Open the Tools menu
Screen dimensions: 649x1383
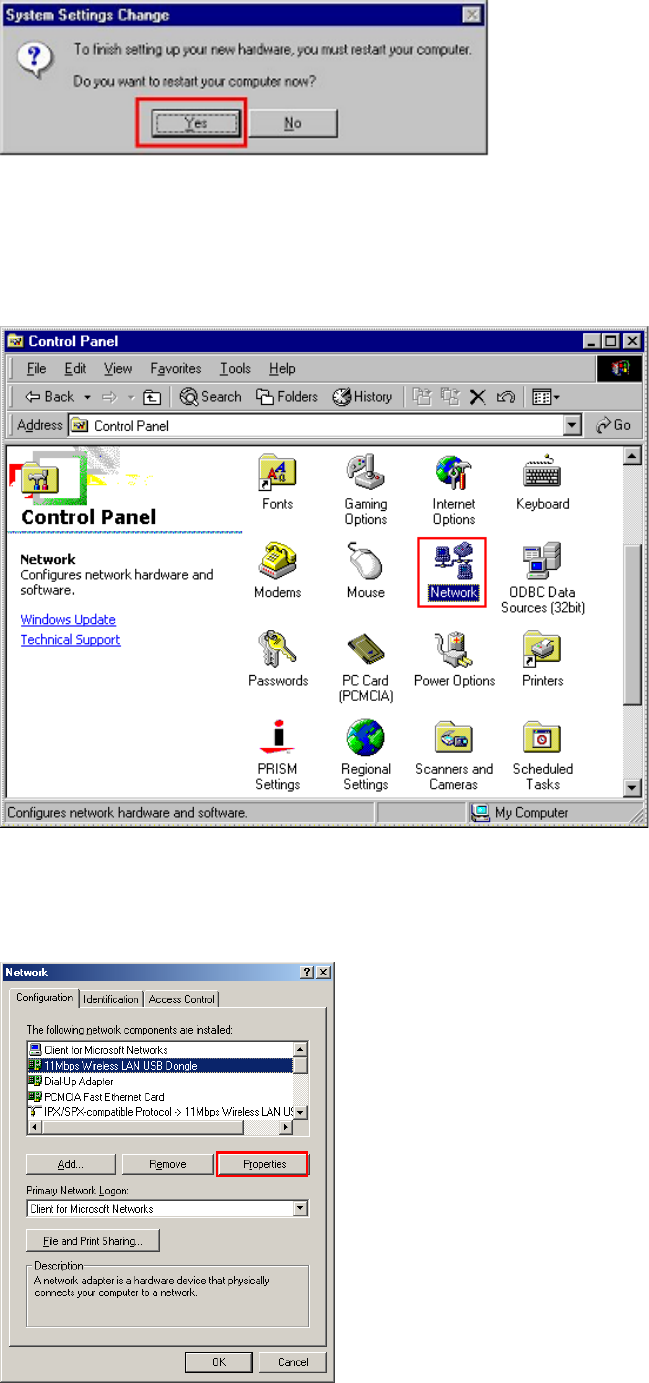click(235, 368)
